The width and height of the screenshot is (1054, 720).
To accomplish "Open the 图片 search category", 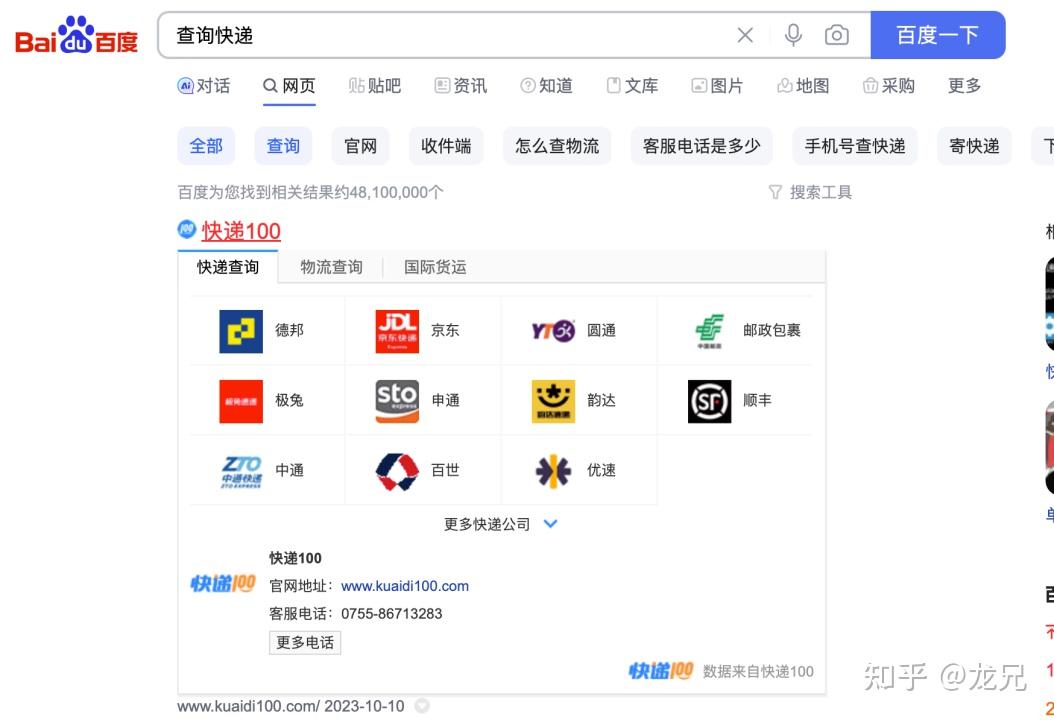I will tap(717, 86).
